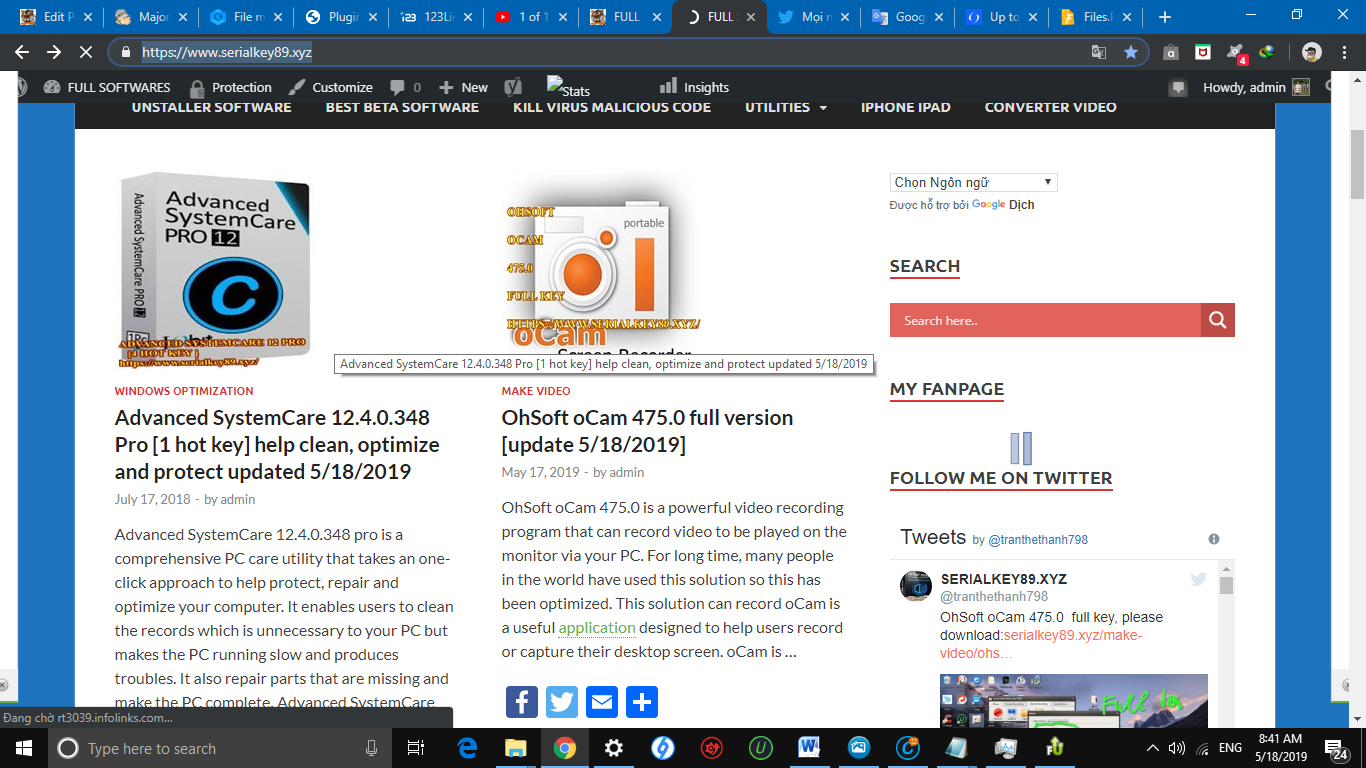Viewport: 1366px width, 768px height.
Task: Open Task View on taskbar
Action: pyautogui.click(x=416, y=748)
